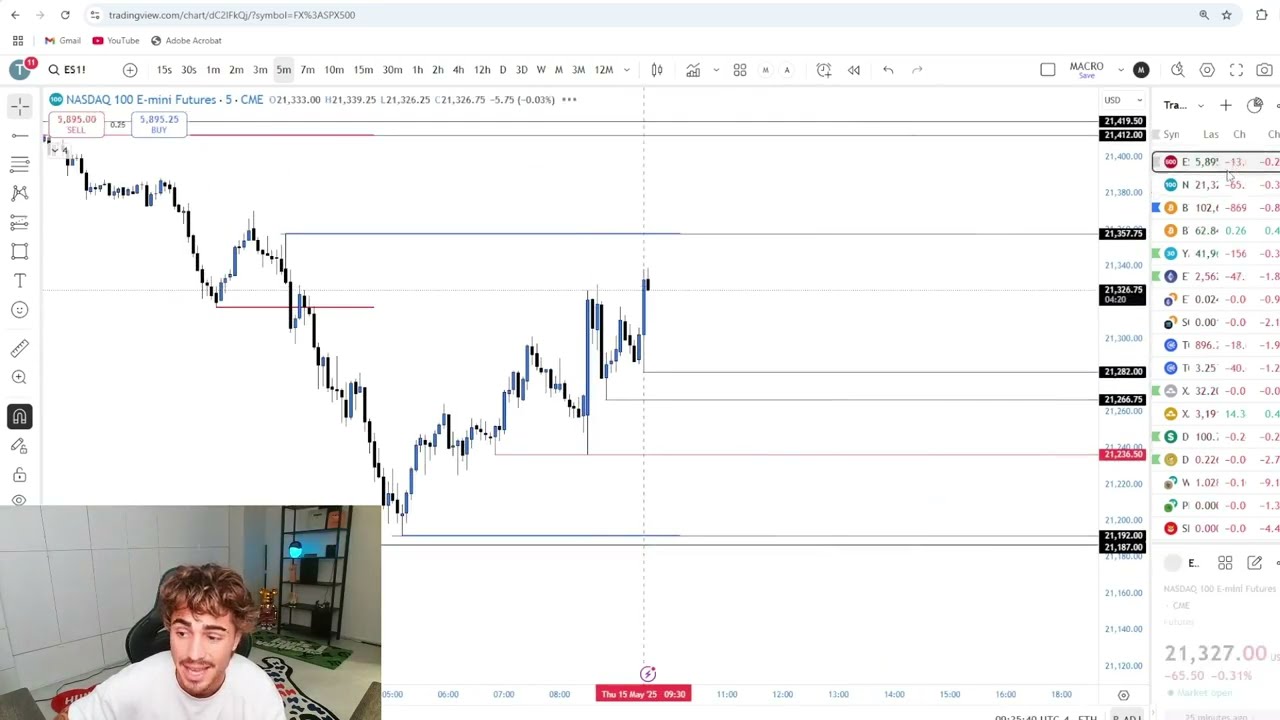Viewport: 1280px width, 720px height.
Task: Switch to the 15m timeframe
Action: 363,70
